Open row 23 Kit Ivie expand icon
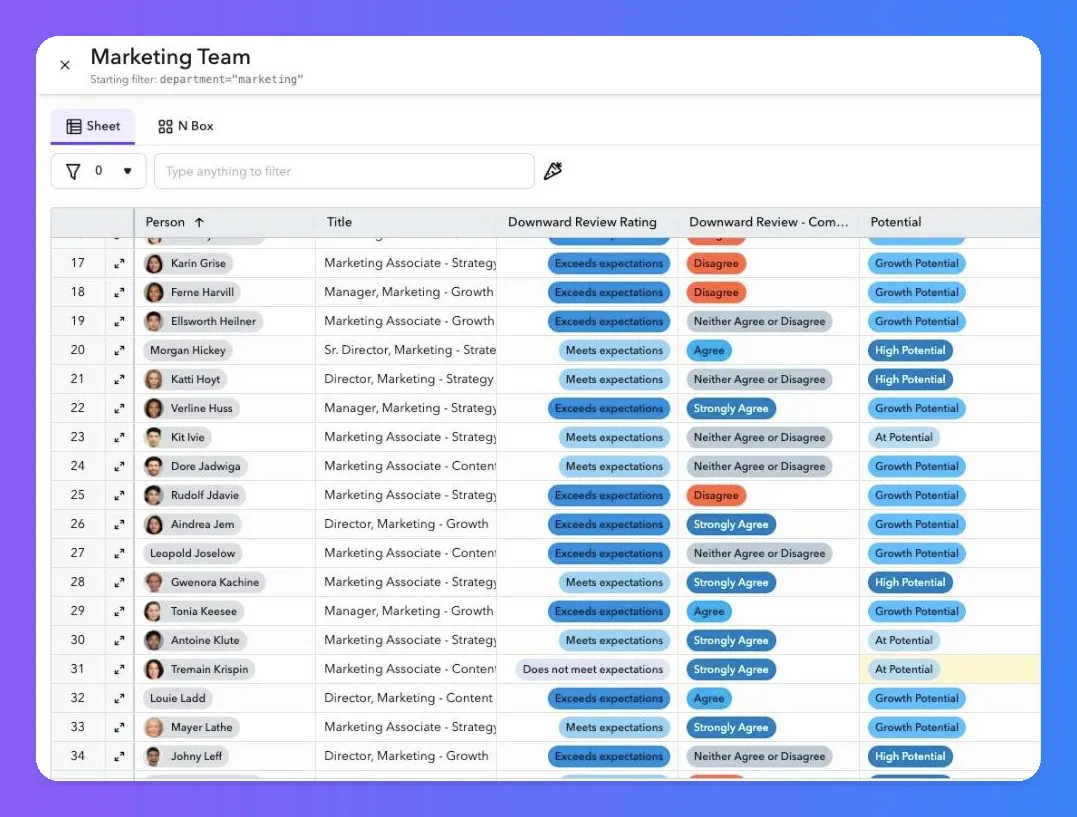The width and height of the screenshot is (1077, 817). (x=120, y=437)
